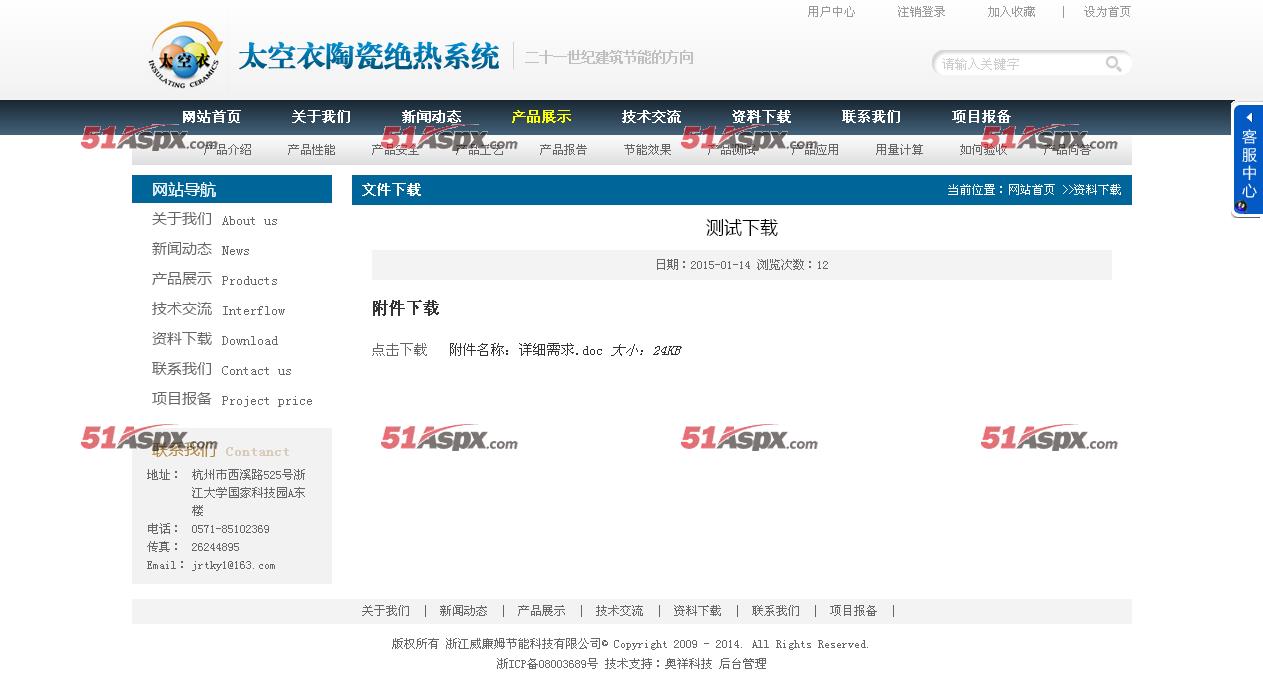1263x674 pixels.
Task: Click the 文件下载 panel header
Action: [391, 190]
